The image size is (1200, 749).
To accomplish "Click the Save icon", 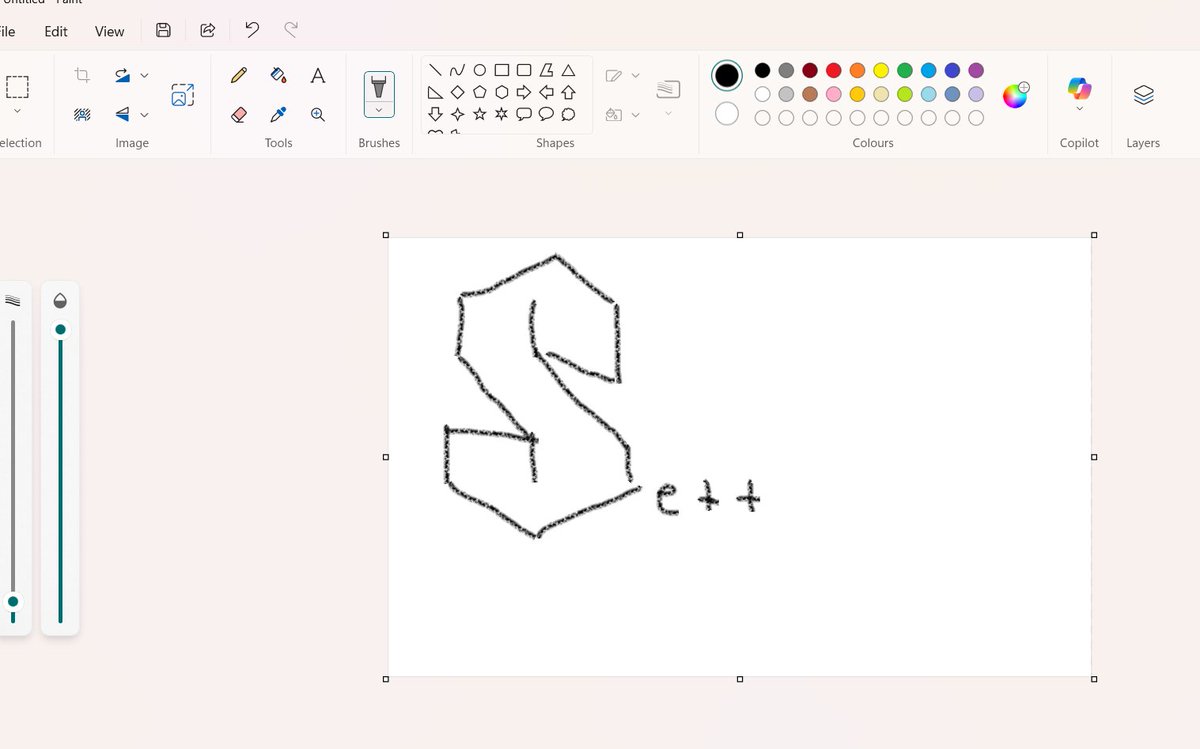I will (163, 31).
